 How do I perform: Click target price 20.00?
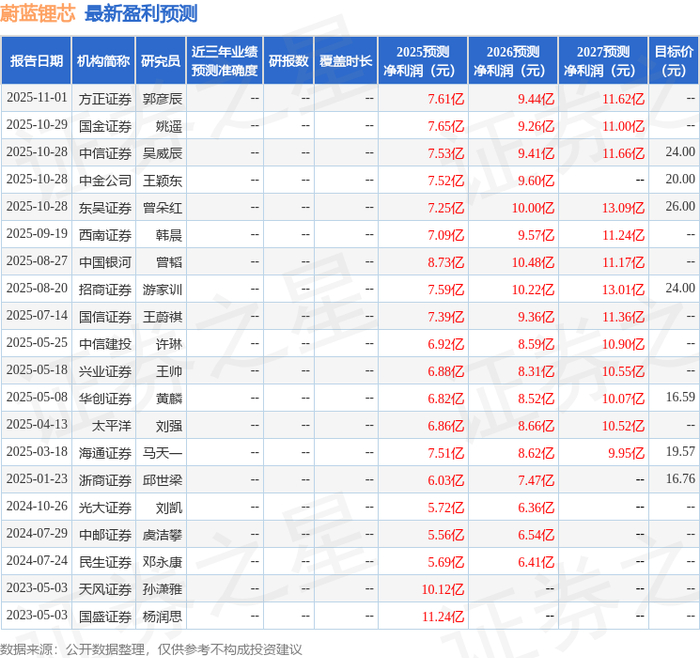point(680,179)
